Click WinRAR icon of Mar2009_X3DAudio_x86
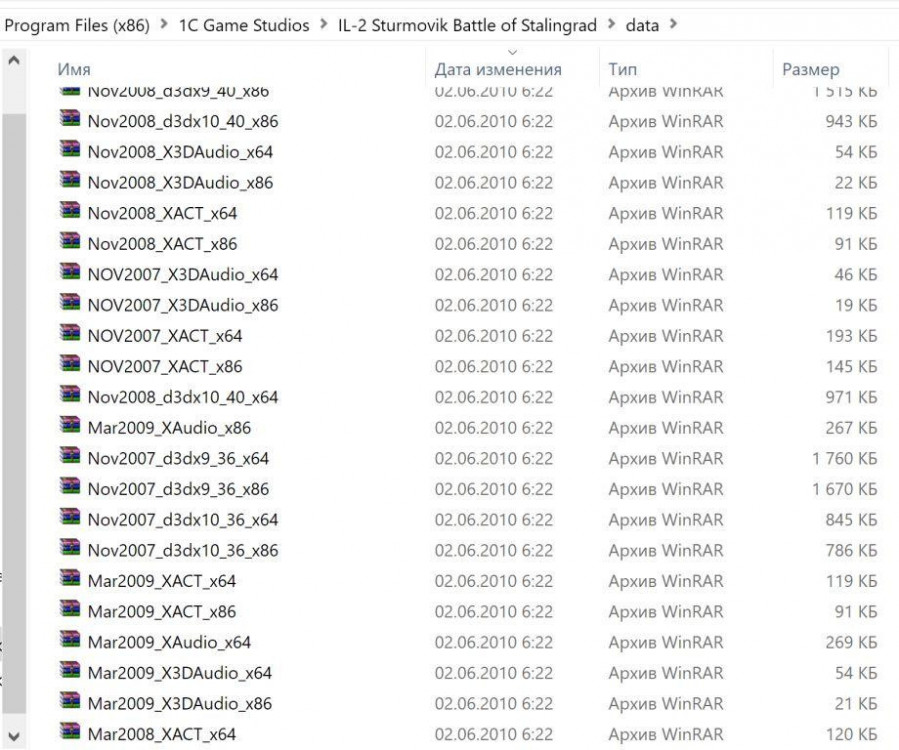The height and width of the screenshot is (750, 899). click(x=70, y=701)
